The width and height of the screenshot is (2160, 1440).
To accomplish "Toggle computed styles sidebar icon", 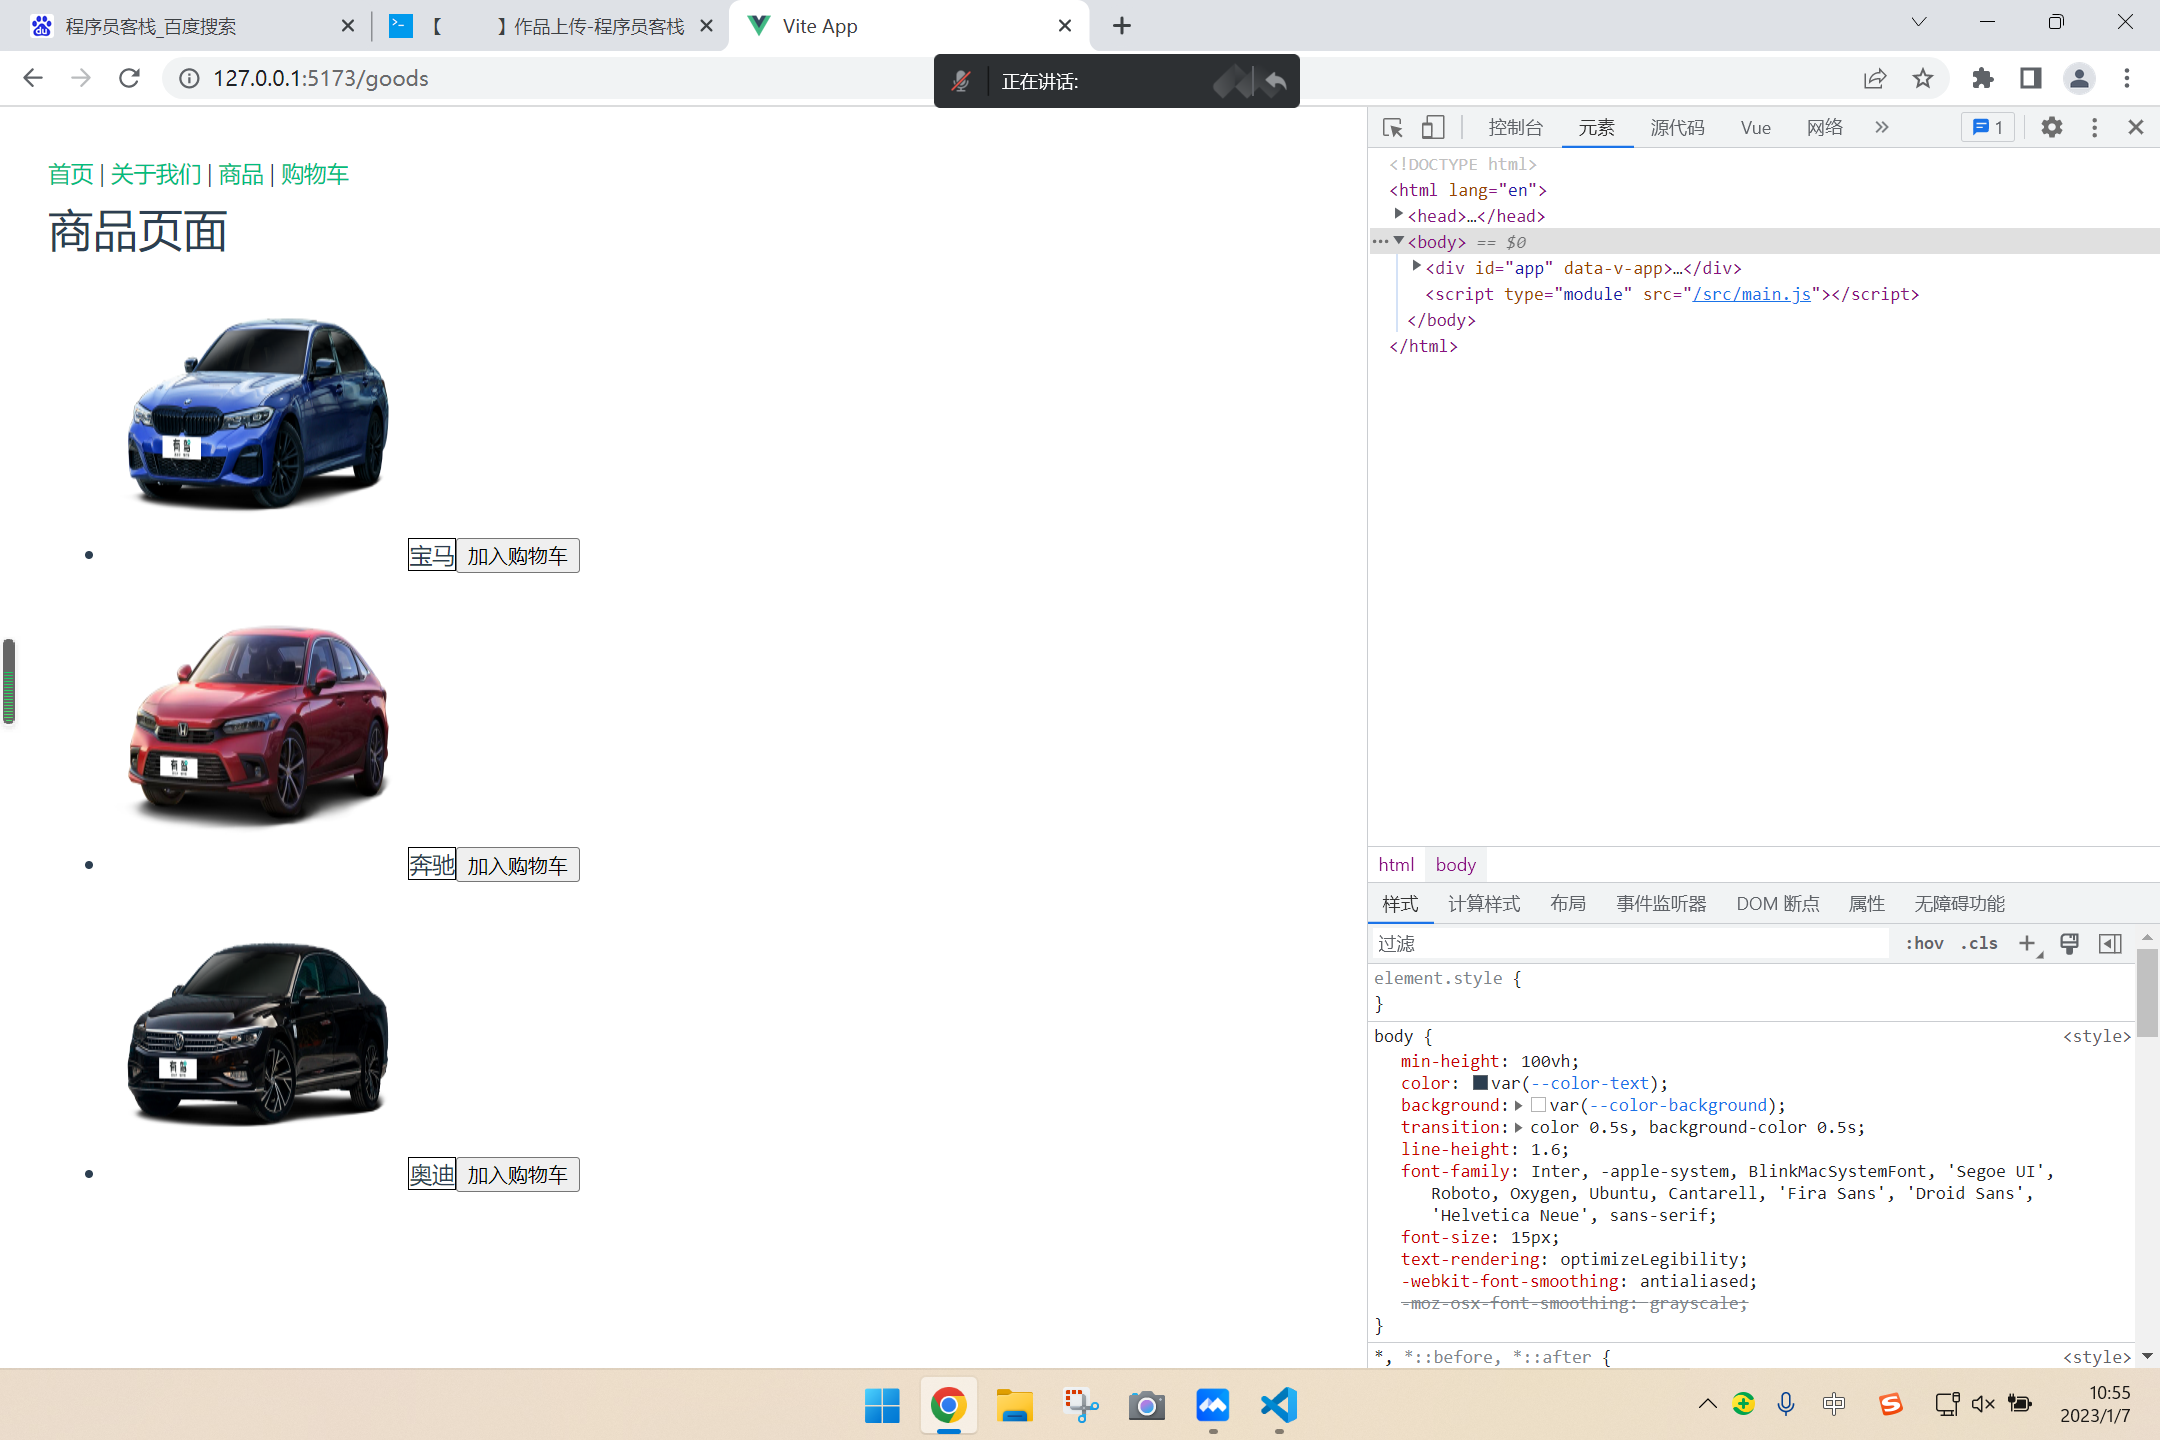I will [x=2110, y=943].
